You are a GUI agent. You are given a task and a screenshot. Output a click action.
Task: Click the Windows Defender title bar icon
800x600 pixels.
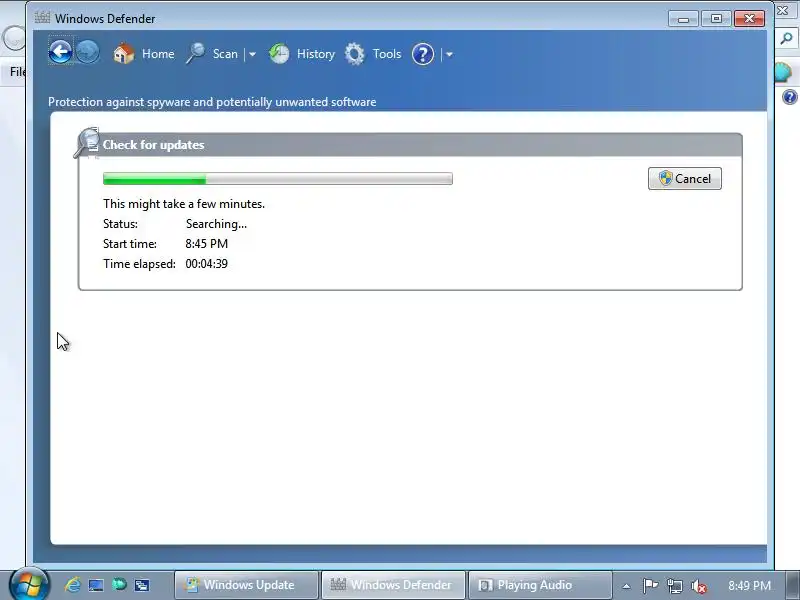coord(42,18)
